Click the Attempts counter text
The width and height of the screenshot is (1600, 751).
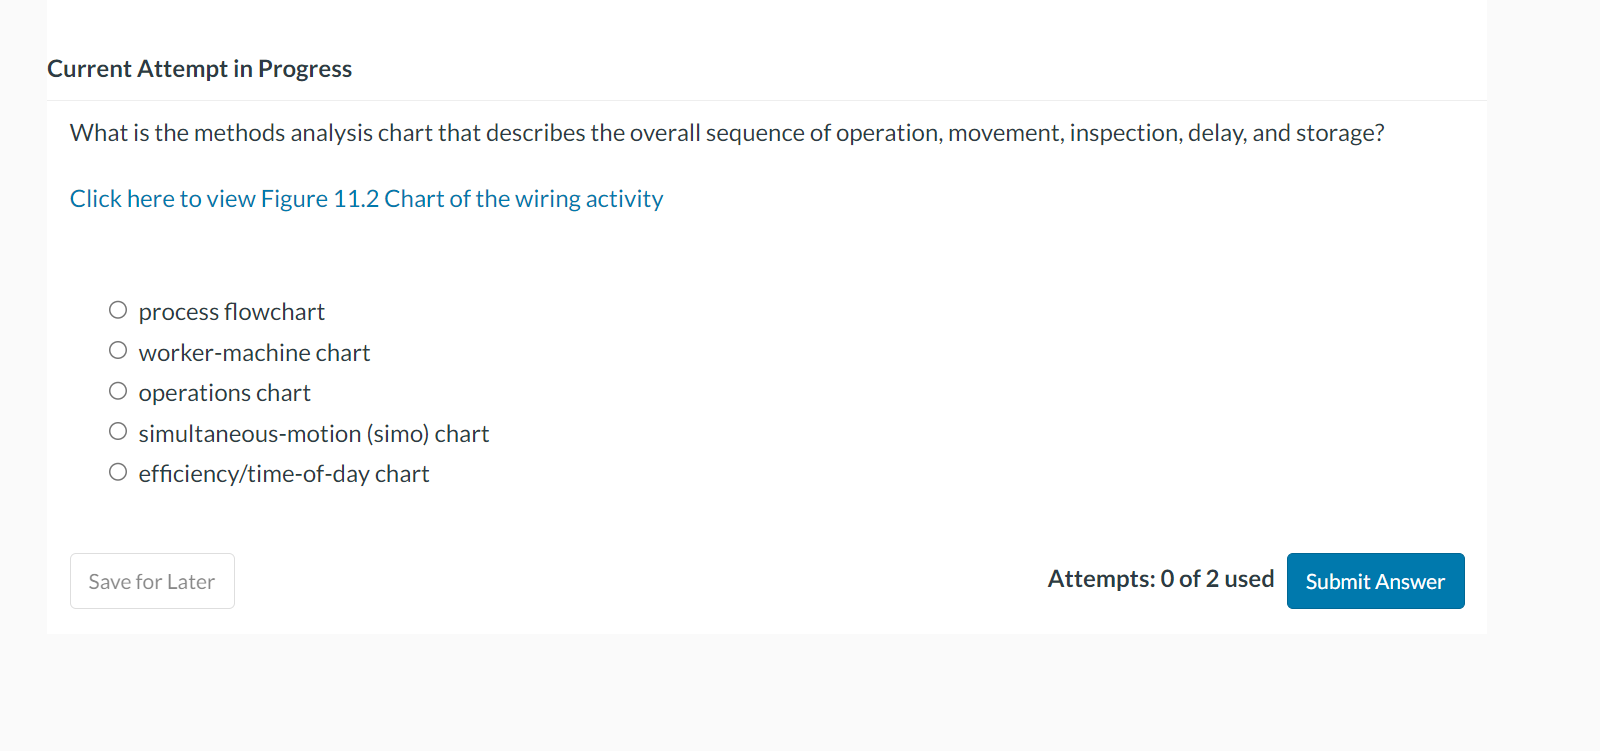click(1160, 578)
